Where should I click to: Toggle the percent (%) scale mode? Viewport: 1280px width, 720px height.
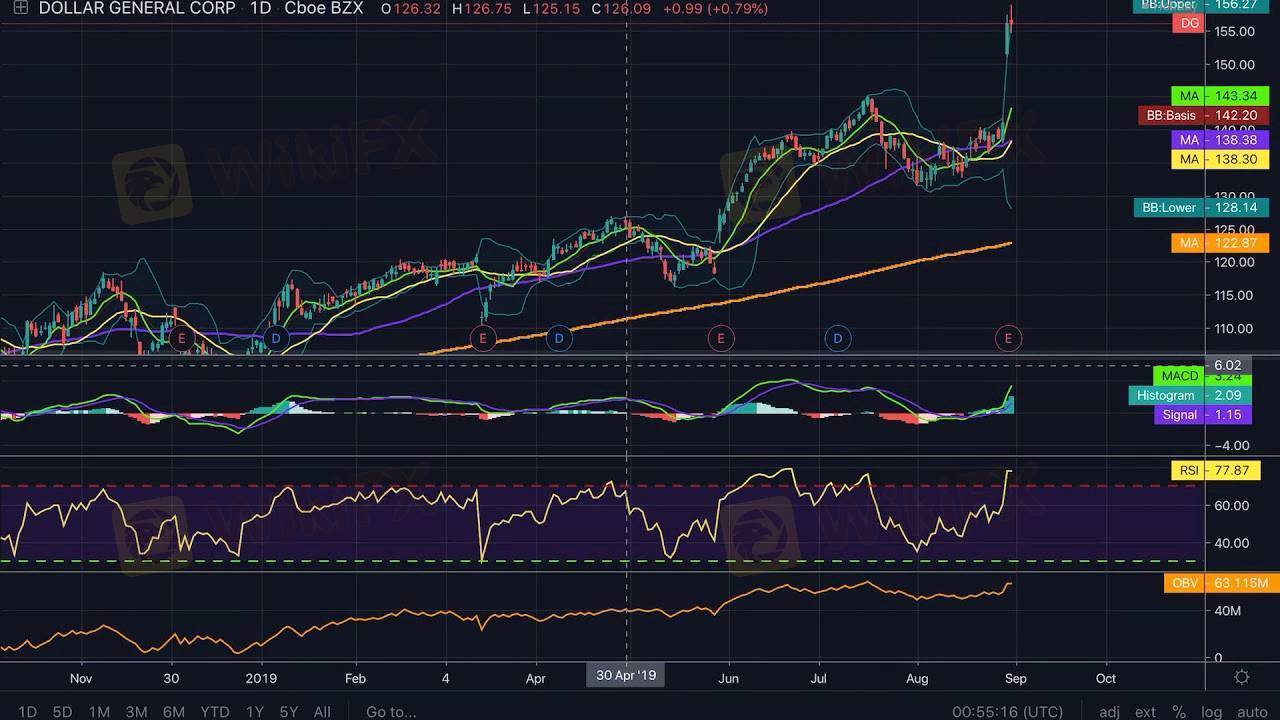click(1179, 712)
